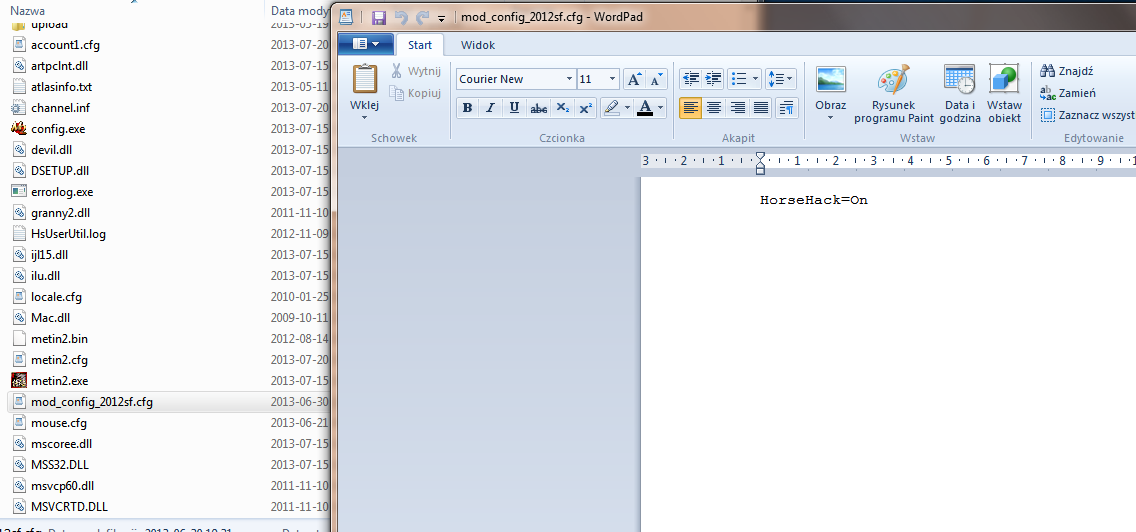
Task: Click the Kopiuj copy button
Action: tap(415, 93)
